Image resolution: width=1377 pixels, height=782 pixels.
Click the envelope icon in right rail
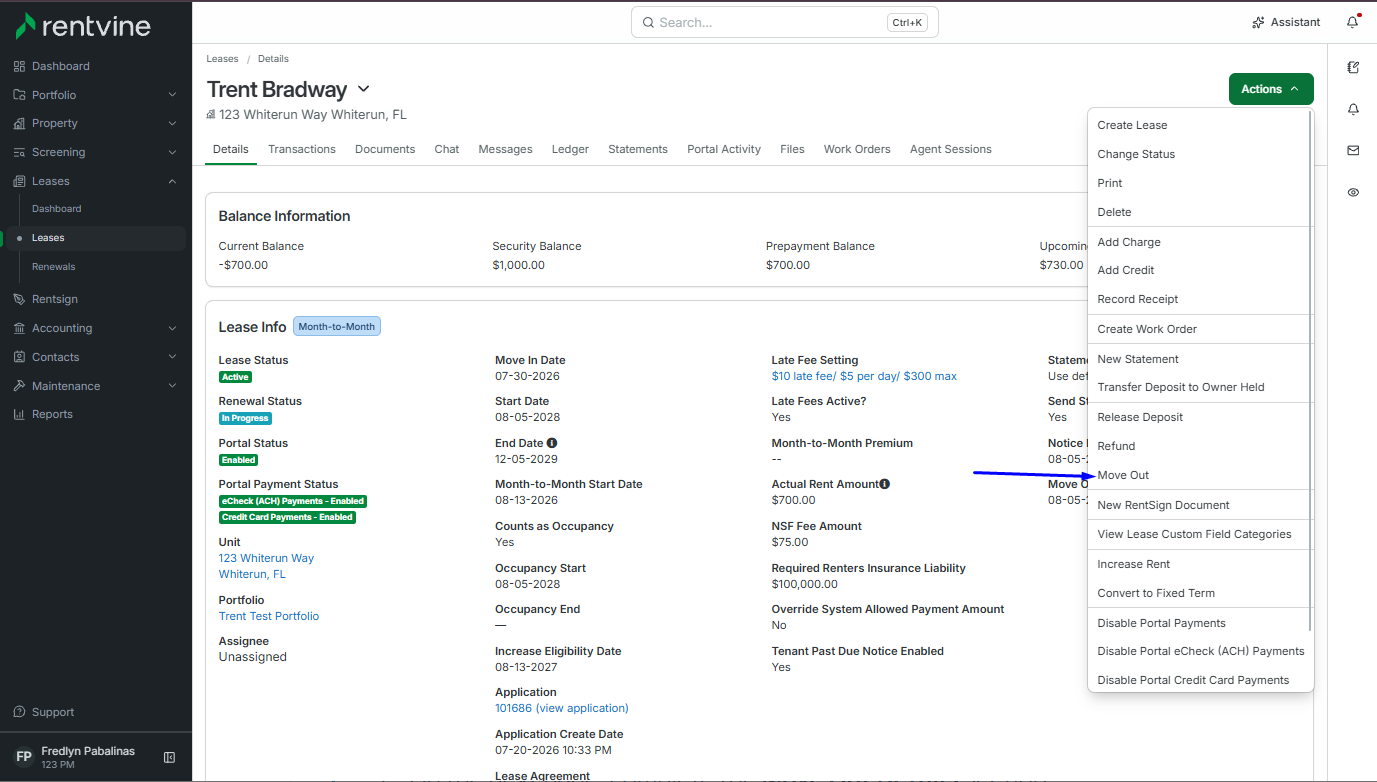coord(1353,150)
